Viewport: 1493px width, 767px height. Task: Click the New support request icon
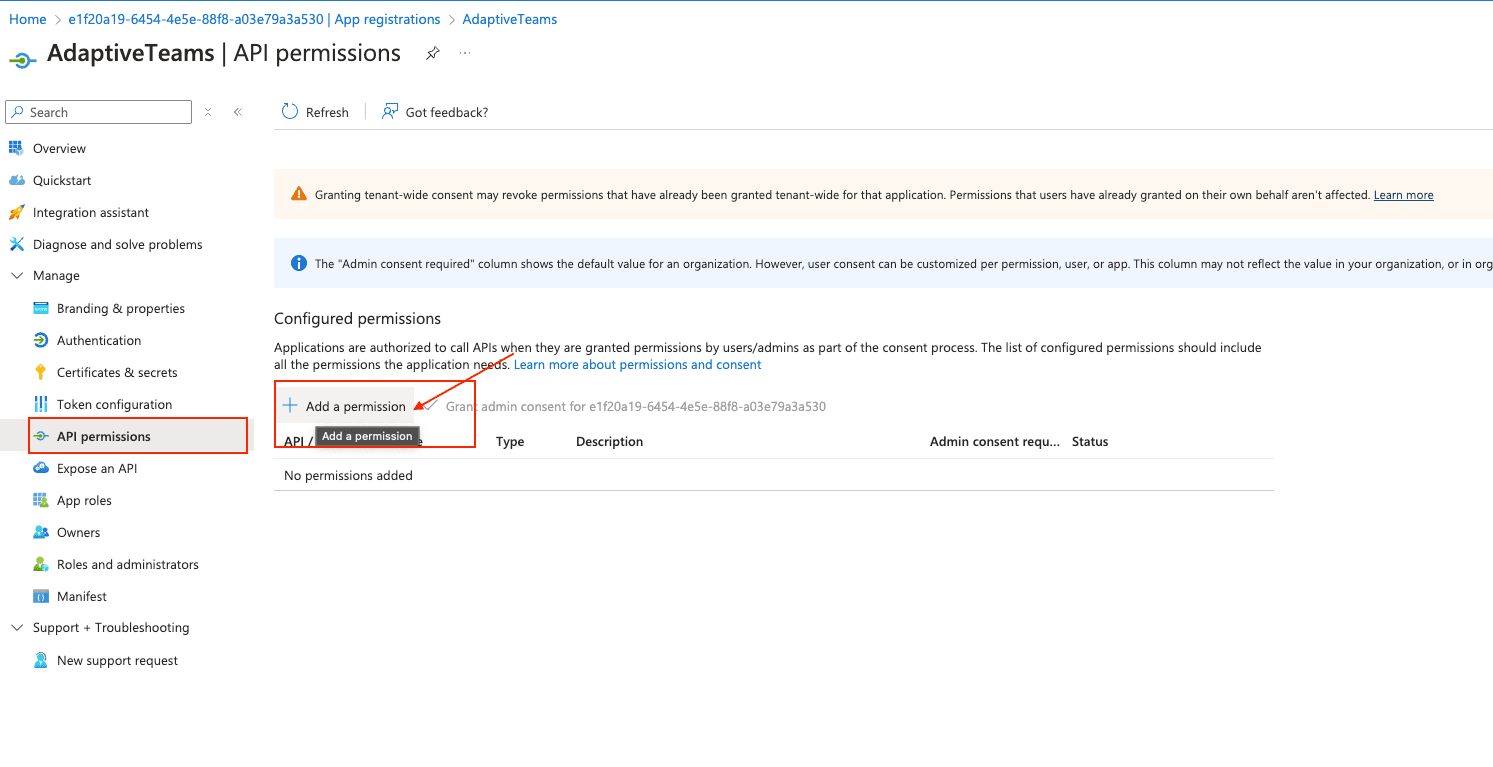click(x=41, y=660)
